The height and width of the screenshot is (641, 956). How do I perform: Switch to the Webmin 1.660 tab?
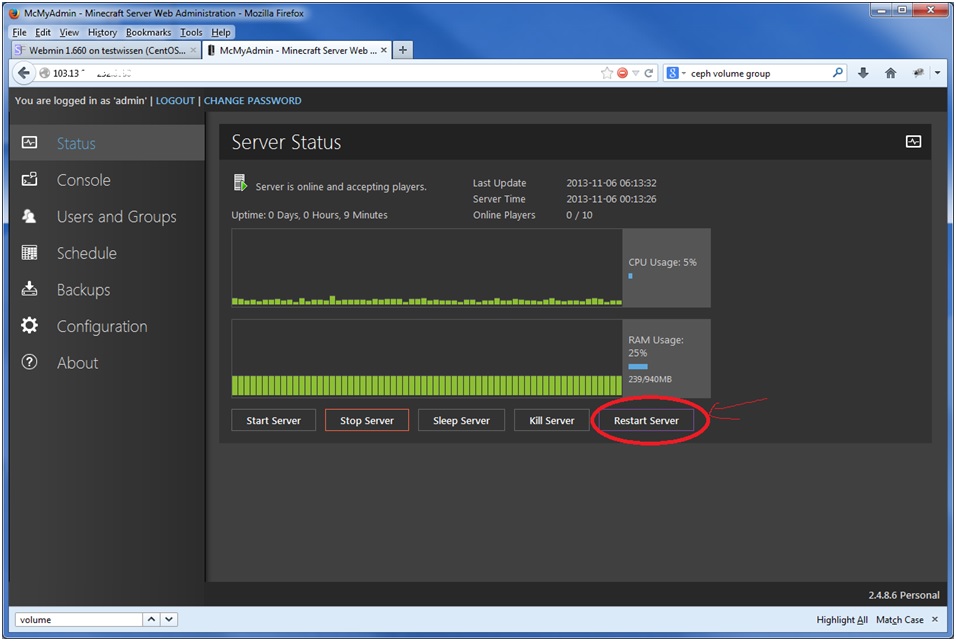click(x=106, y=50)
